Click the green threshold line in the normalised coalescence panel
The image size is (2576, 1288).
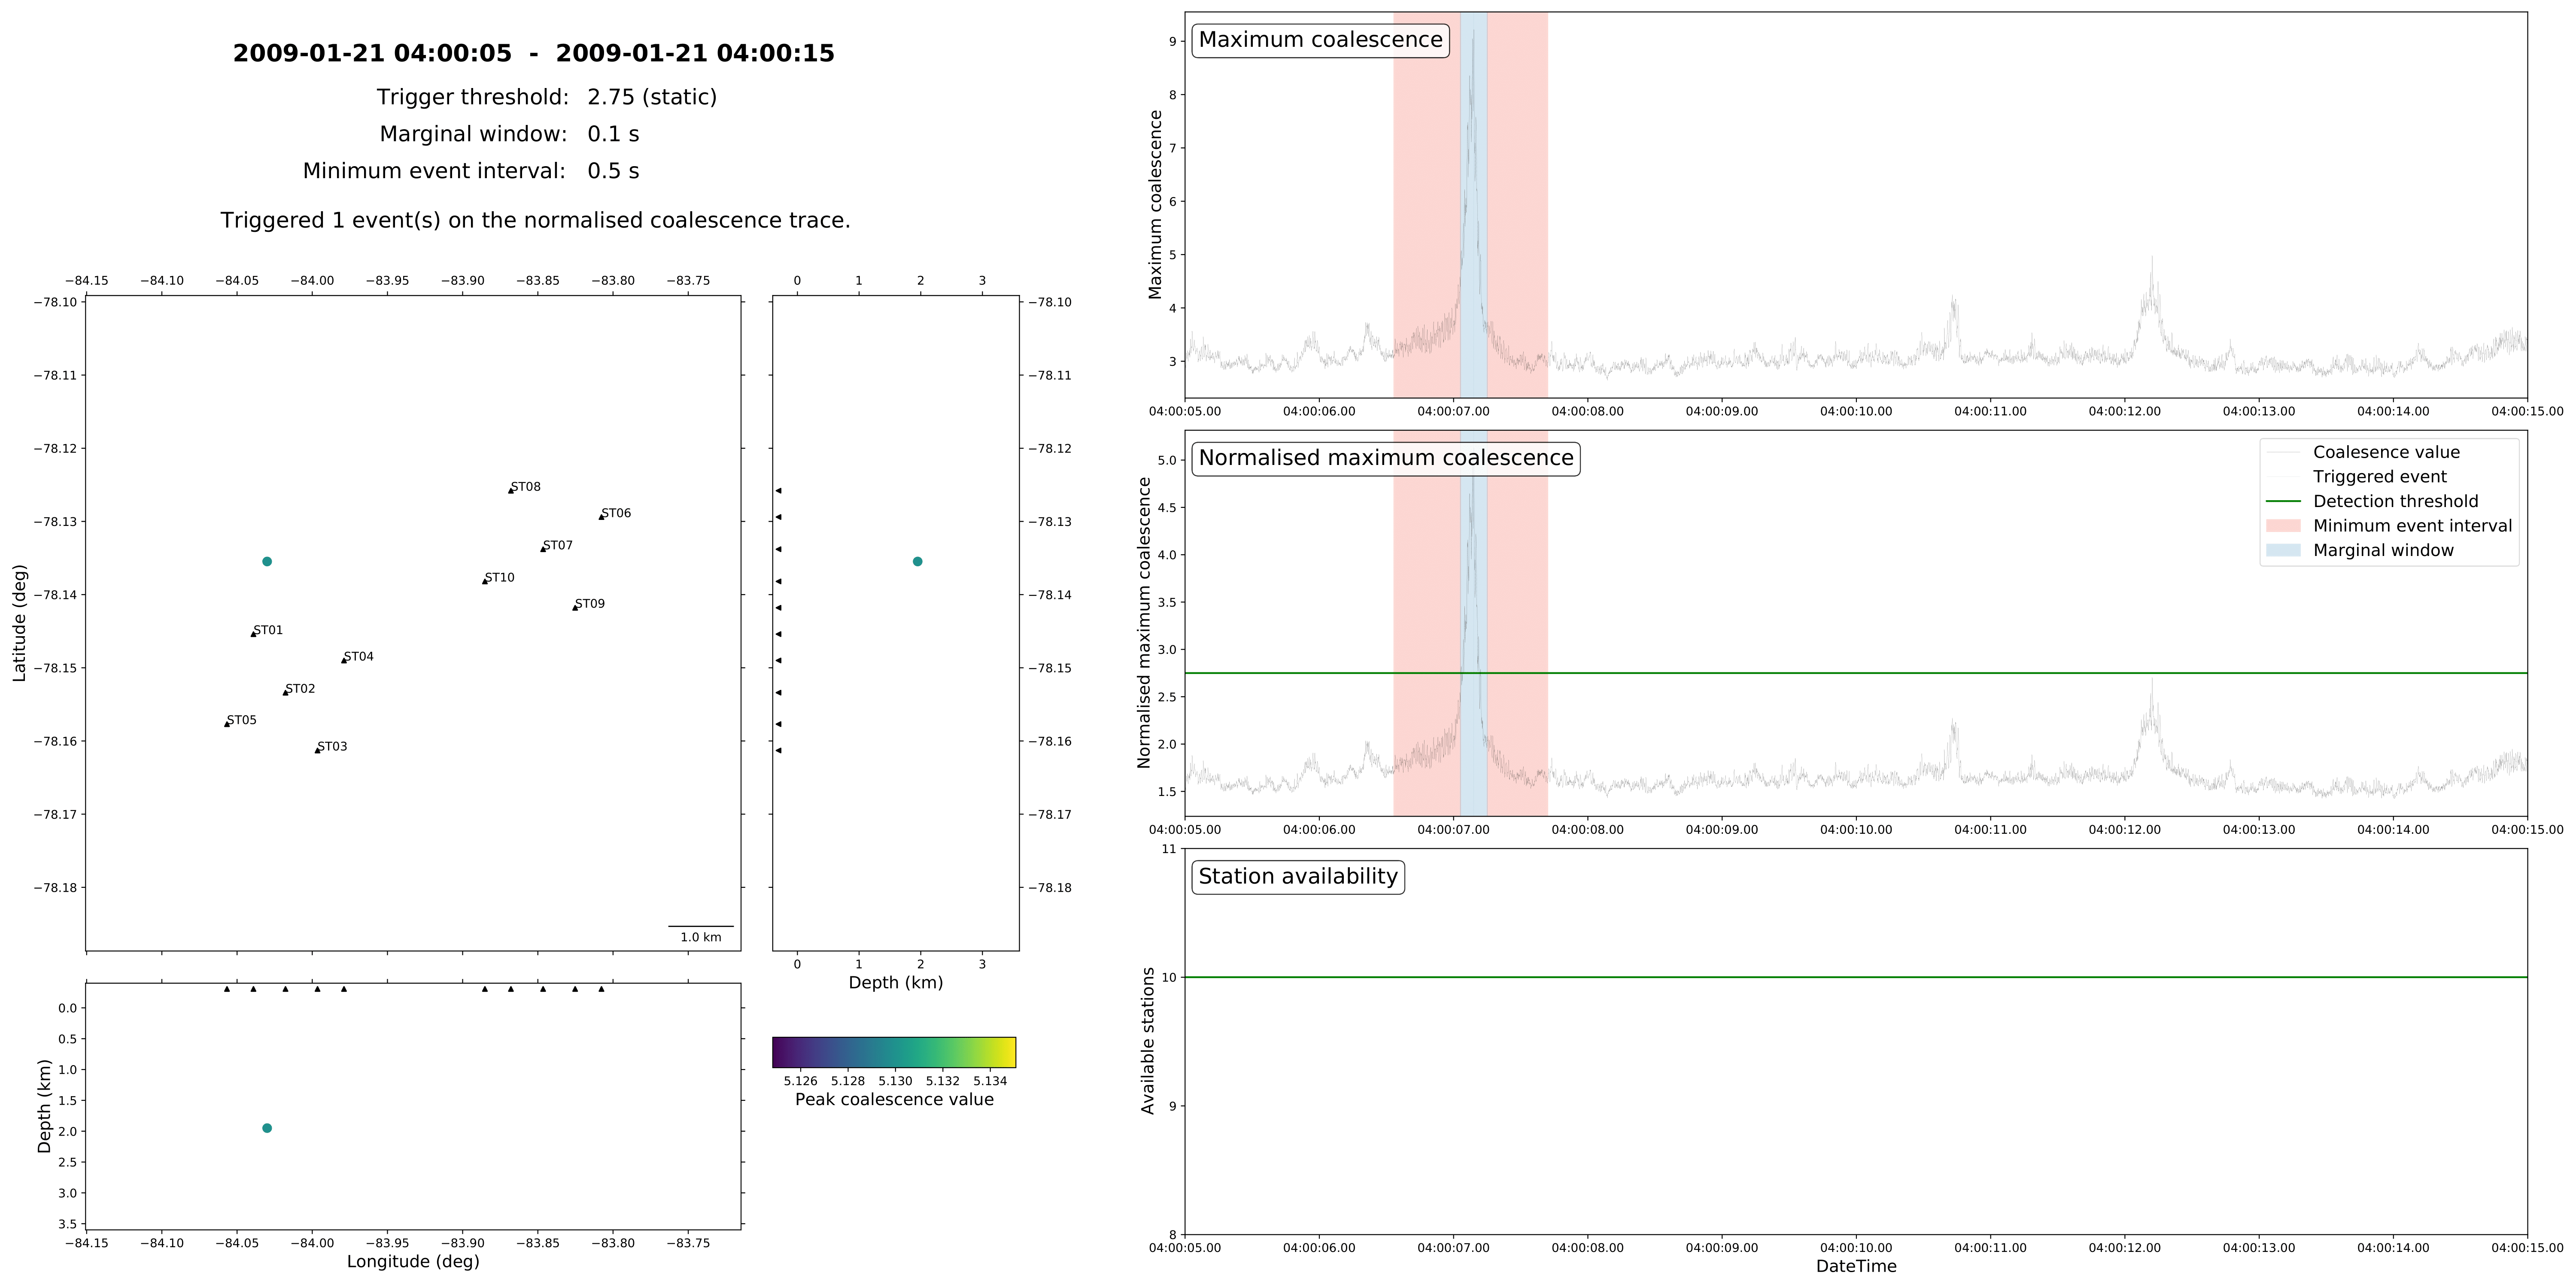tap(1856, 674)
